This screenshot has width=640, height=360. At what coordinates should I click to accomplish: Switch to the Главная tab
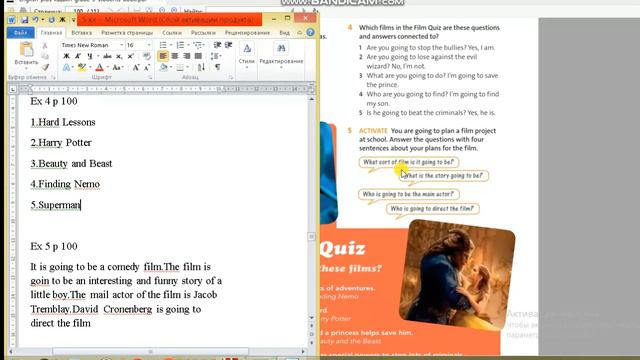51,32
